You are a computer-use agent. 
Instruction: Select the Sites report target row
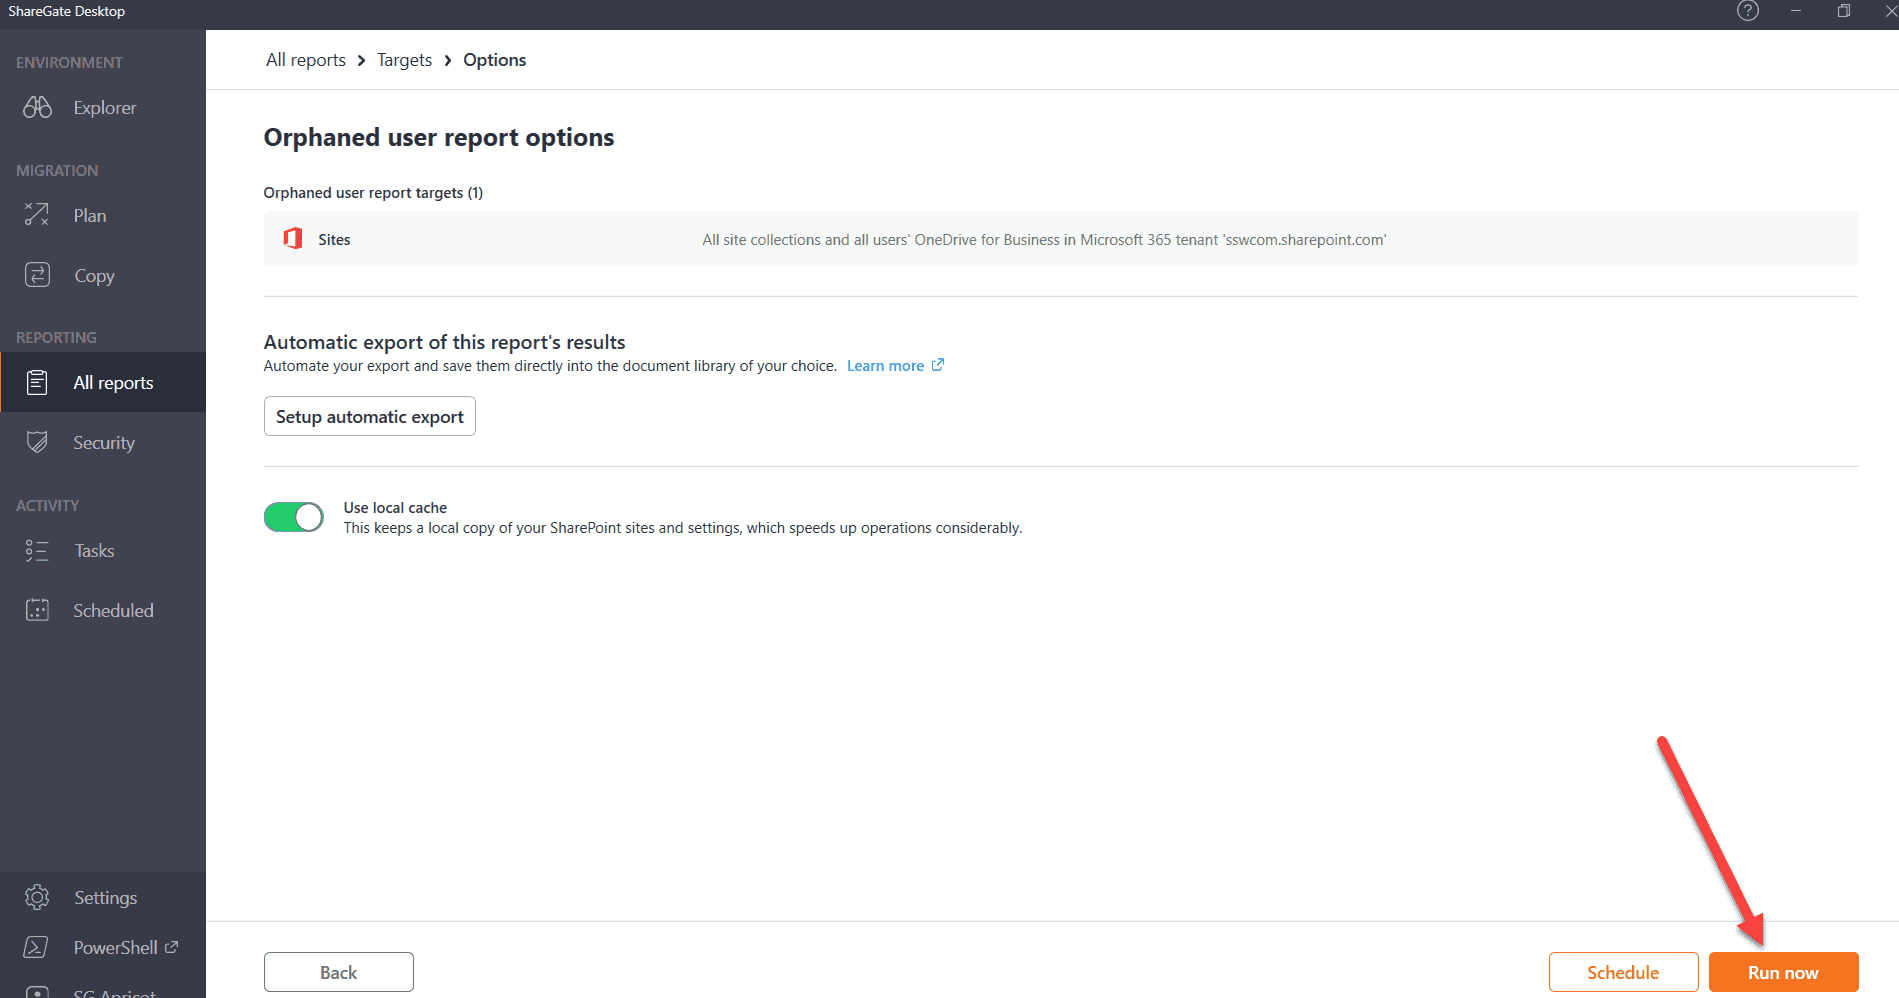tap(1060, 239)
